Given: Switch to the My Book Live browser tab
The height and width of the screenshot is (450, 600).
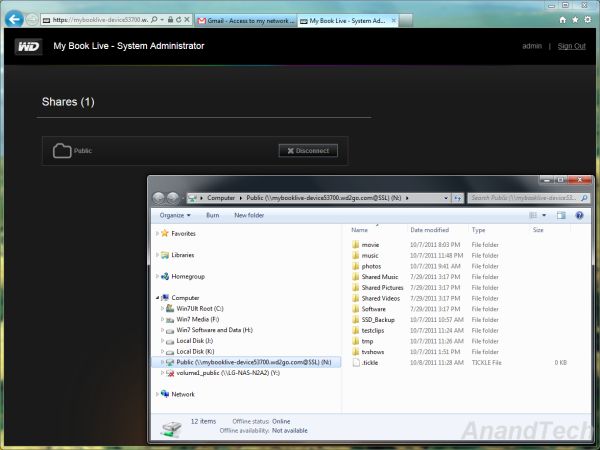Looking at the screenshot, I should pos(347,21).
